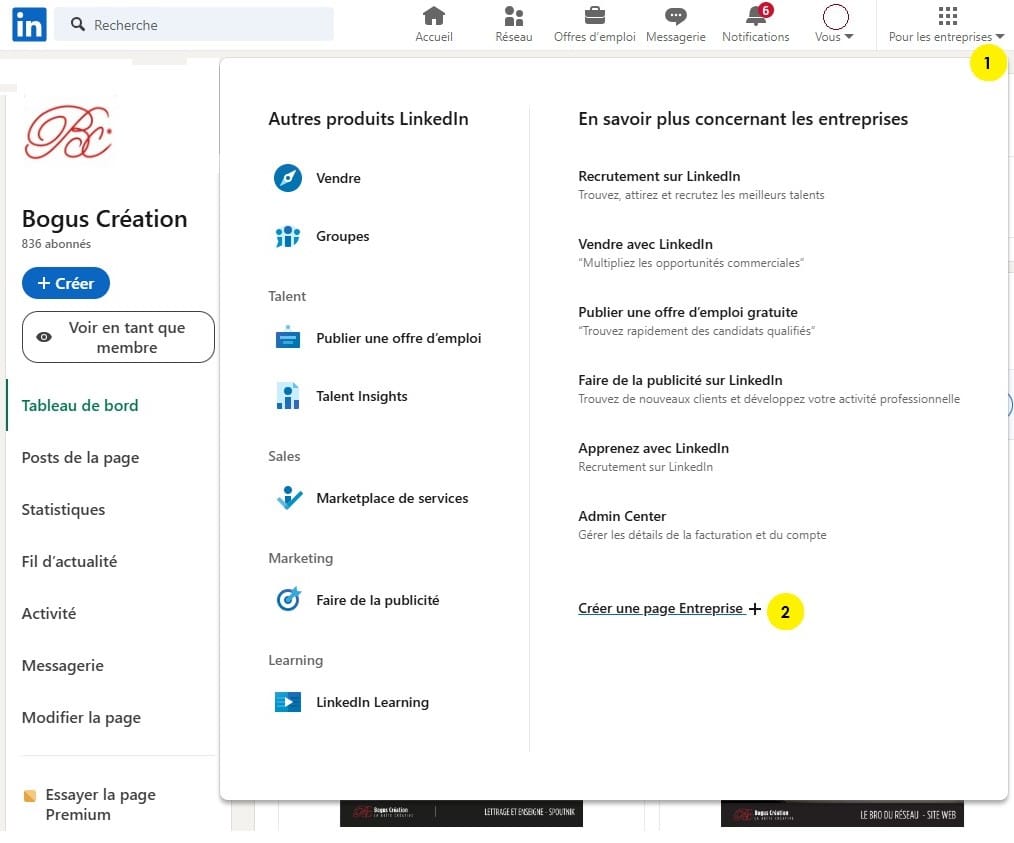Click the Vendre label in products list

coord(338,178)
